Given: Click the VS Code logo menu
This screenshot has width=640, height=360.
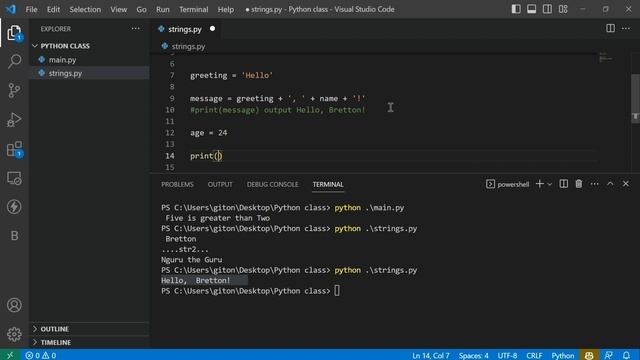Looking at the screenshot, I should (11, 9).
